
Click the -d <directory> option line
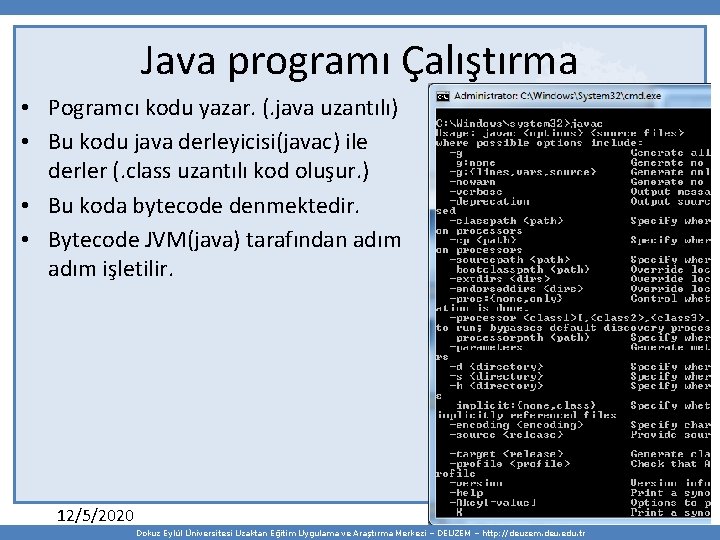tap(496, 366)
